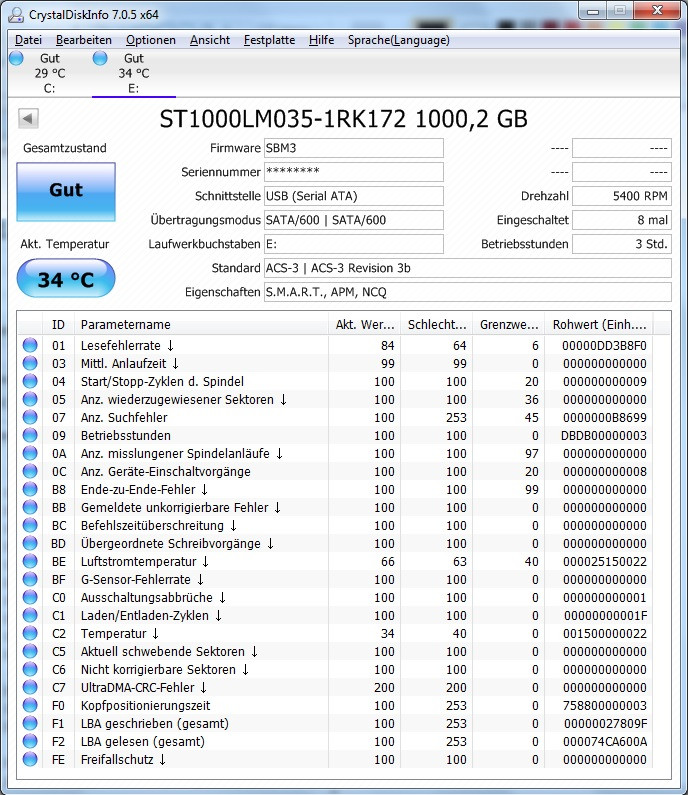
Task: Click status orb of Ende-zu-Ende-Fehler row
Action: [x=30, y=489]
